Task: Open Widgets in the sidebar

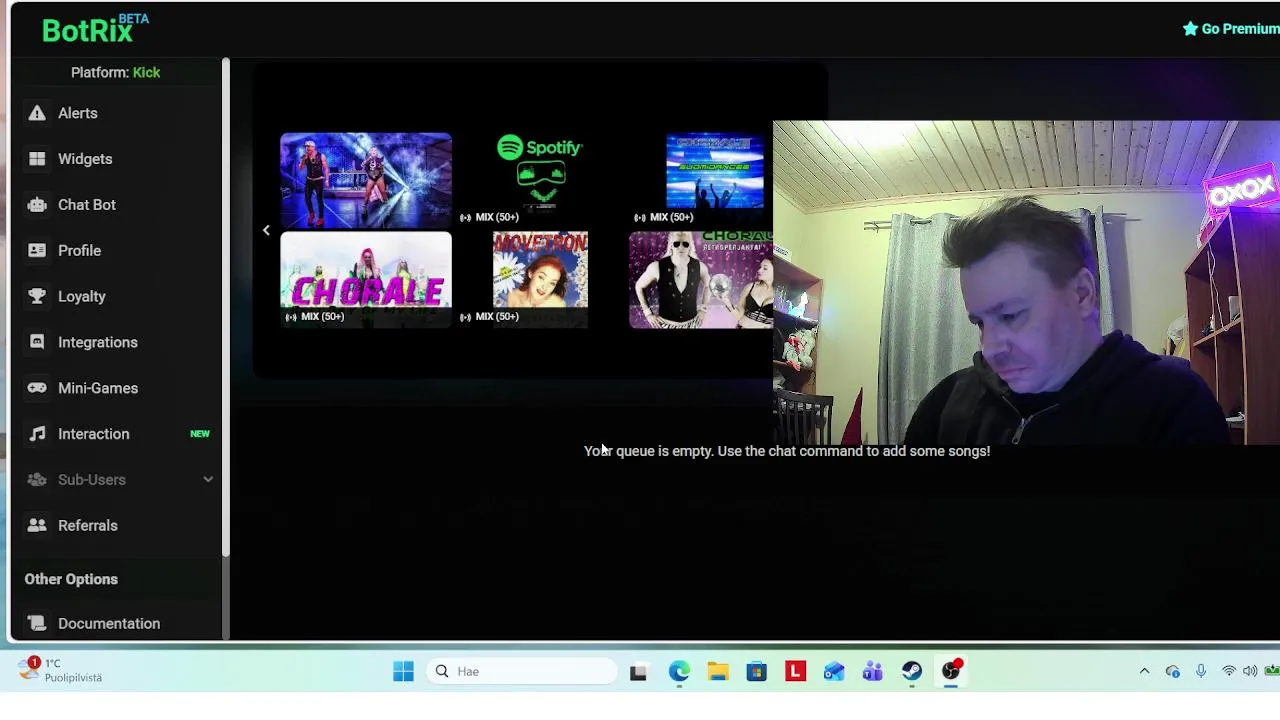Action: 115,159
